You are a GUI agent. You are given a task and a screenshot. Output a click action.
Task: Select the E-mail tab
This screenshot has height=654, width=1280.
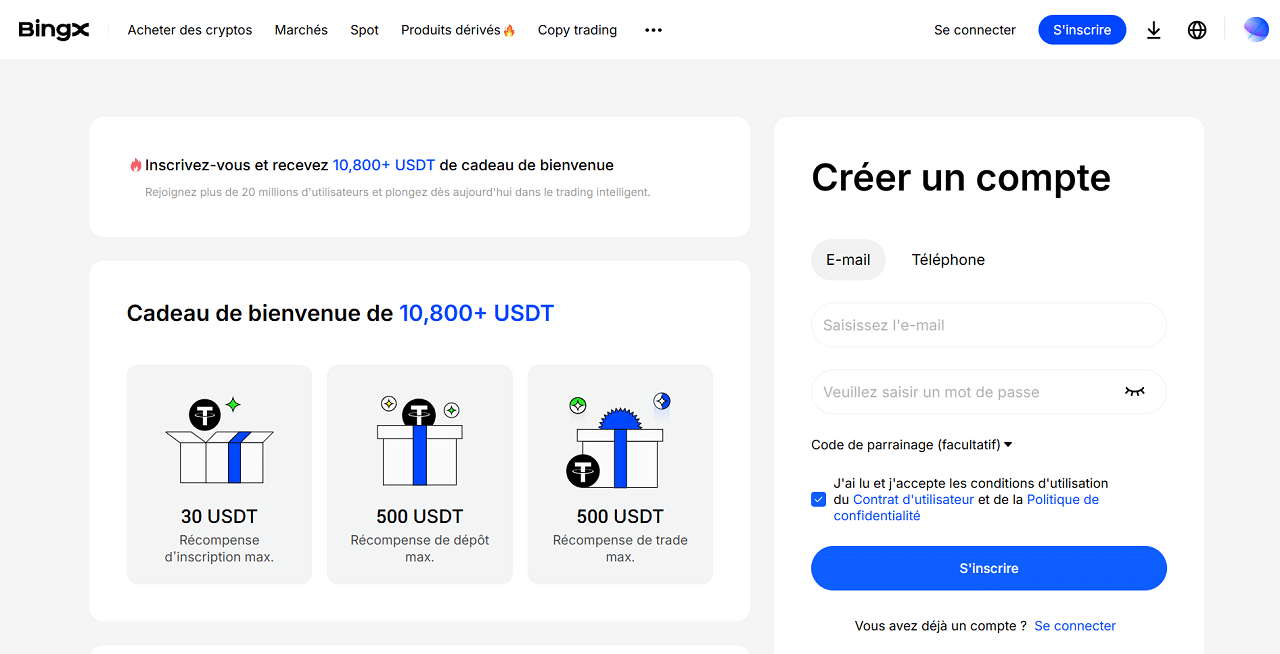point(848,260)
